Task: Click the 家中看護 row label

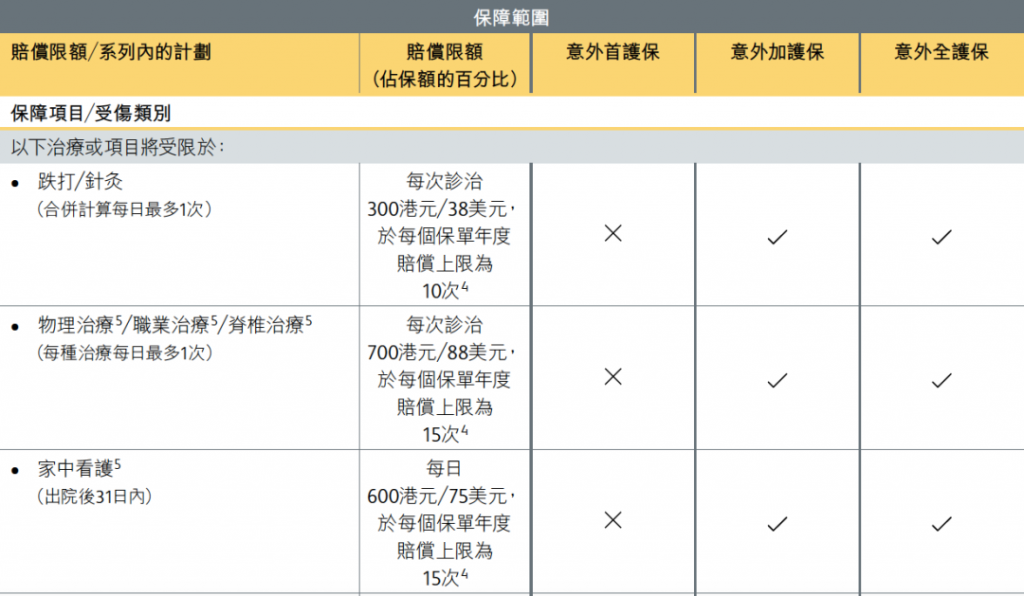Action: [x=79, y=468]
